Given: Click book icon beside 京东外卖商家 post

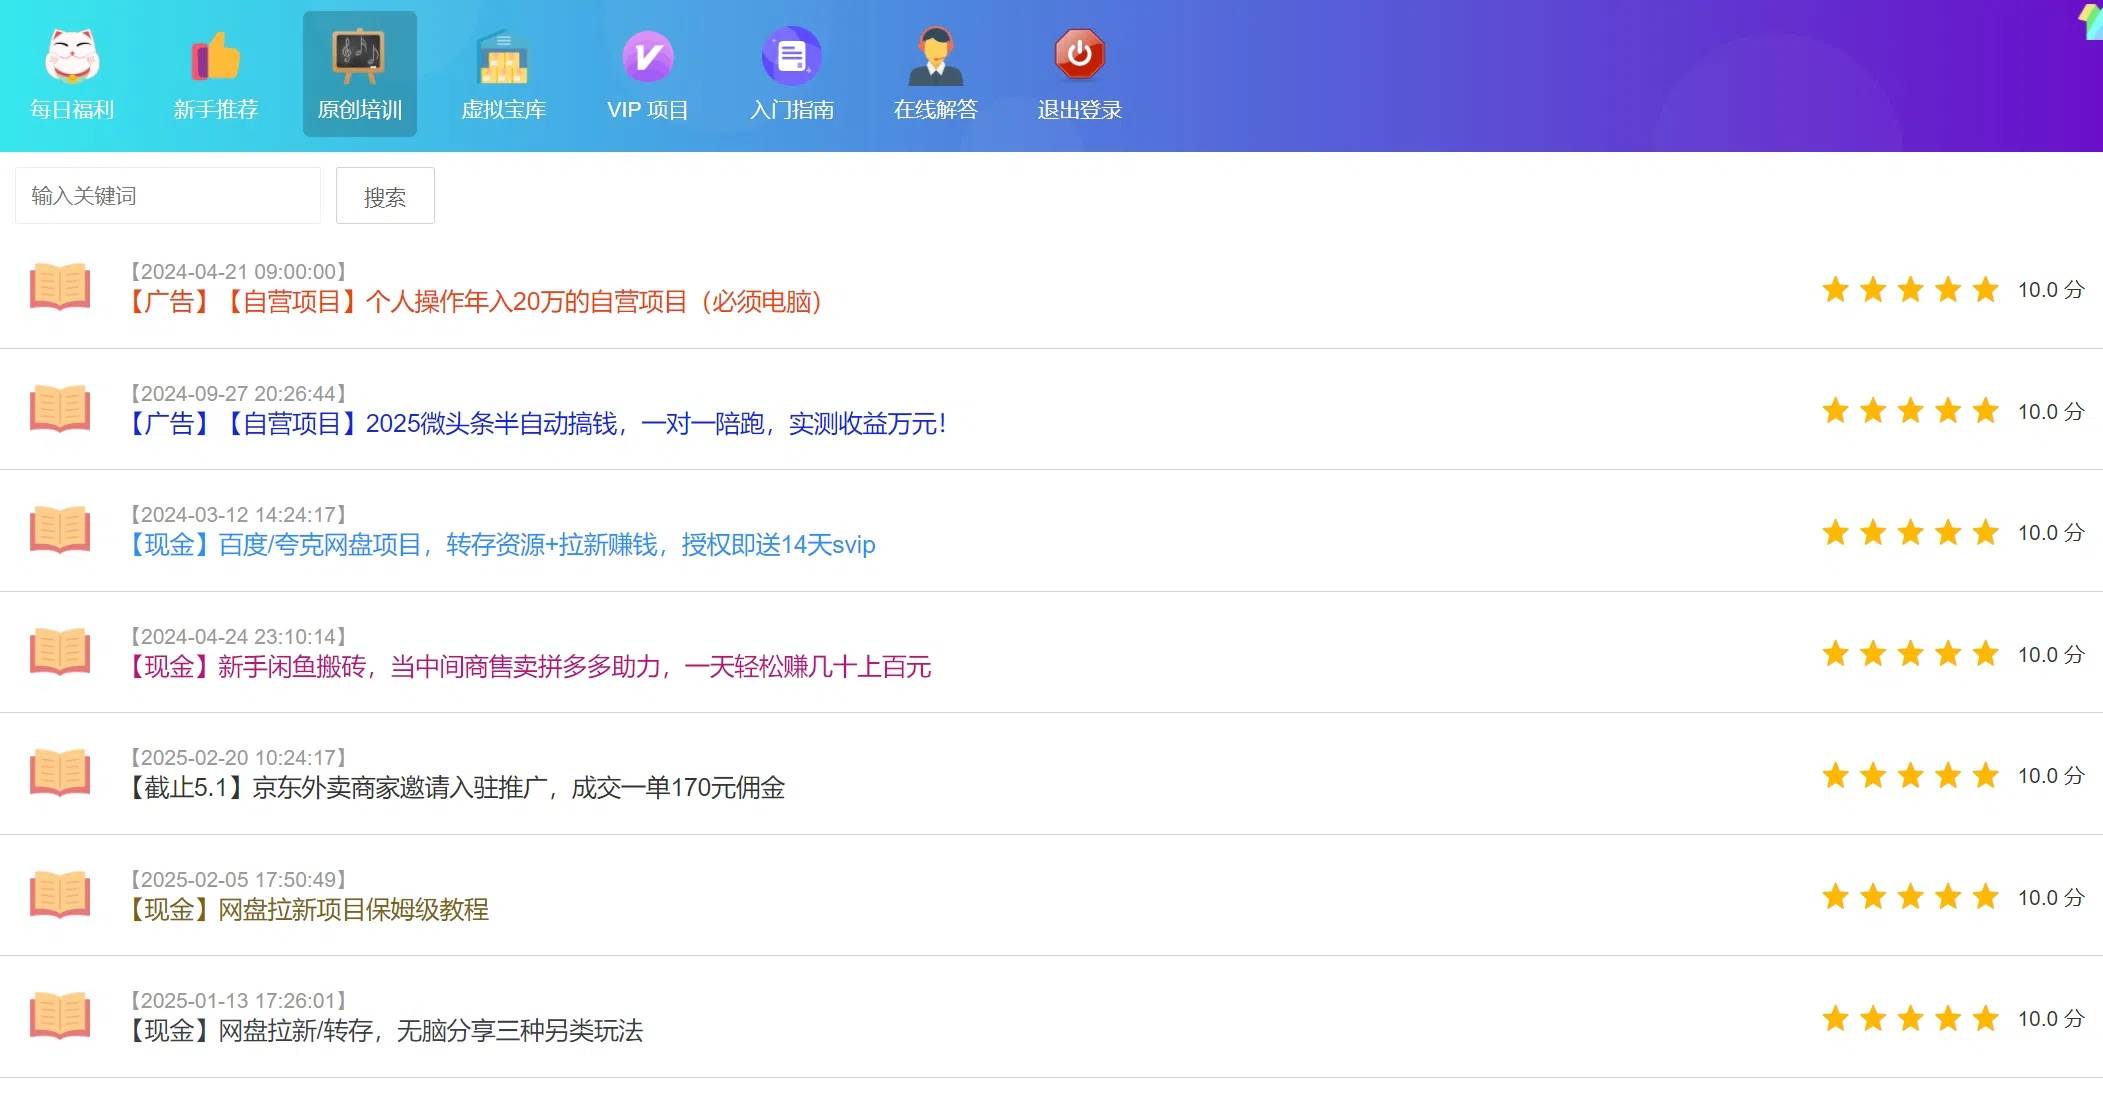Looking at the screenshot, I should point(60,773).
